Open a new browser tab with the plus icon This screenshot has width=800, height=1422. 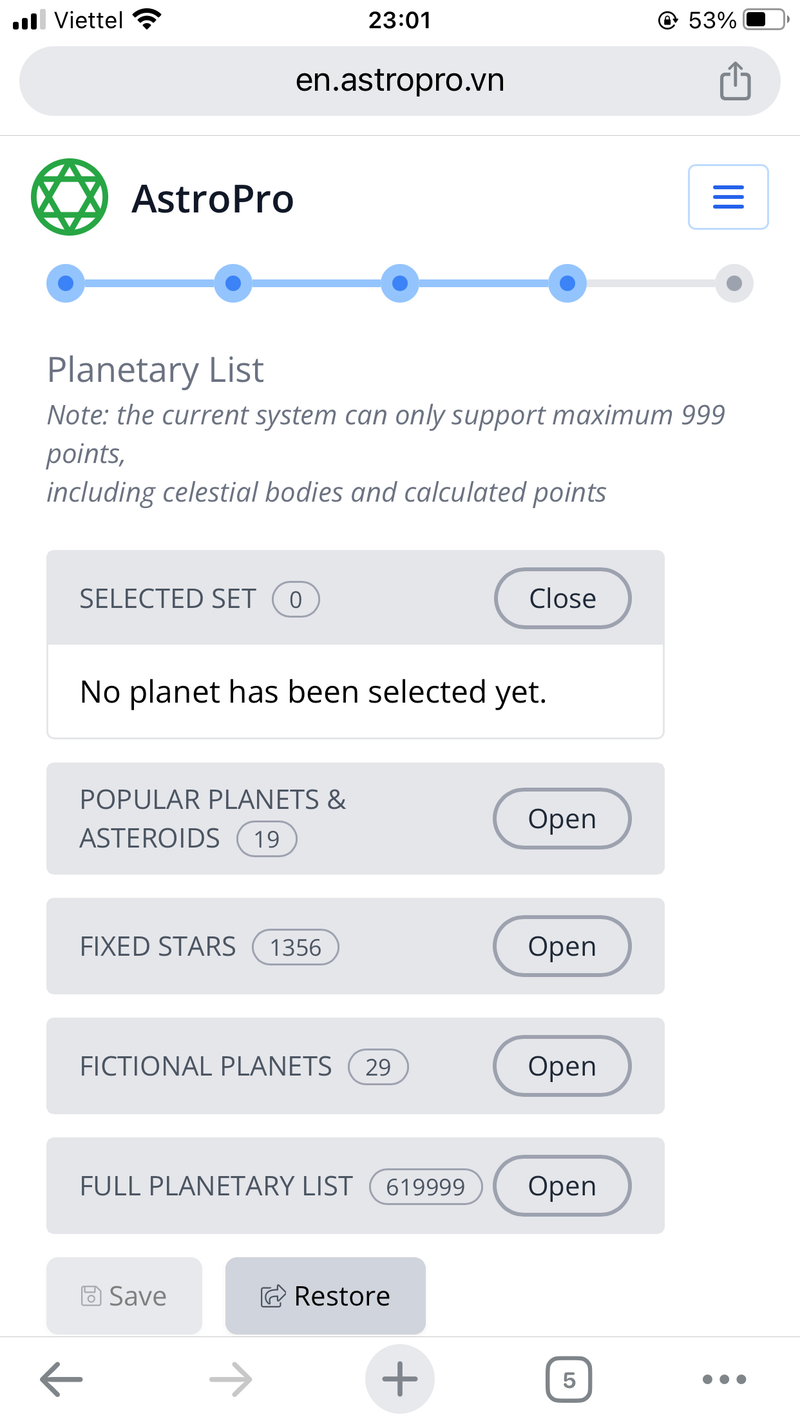pos(400,1378)
